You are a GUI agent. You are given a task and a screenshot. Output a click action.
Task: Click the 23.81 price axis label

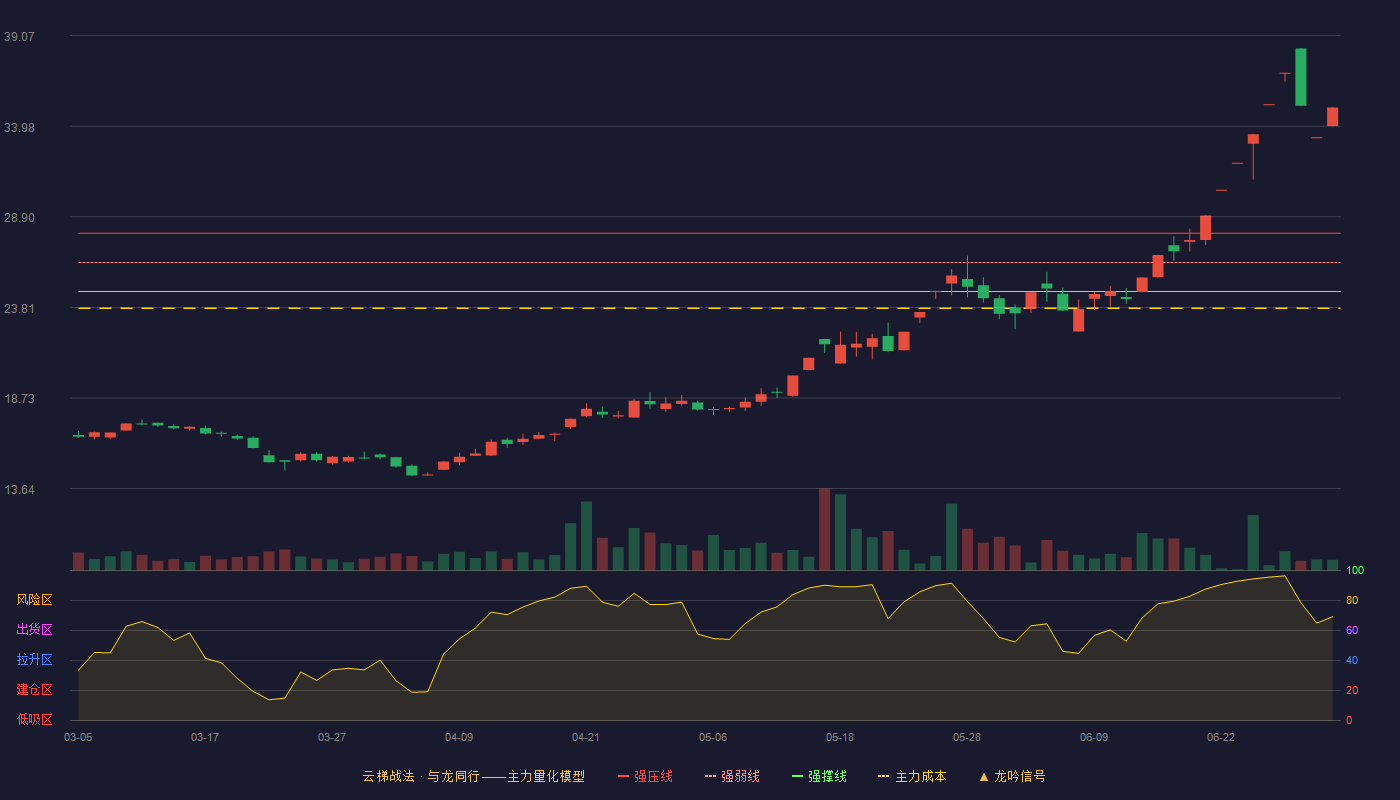point(19,308)
